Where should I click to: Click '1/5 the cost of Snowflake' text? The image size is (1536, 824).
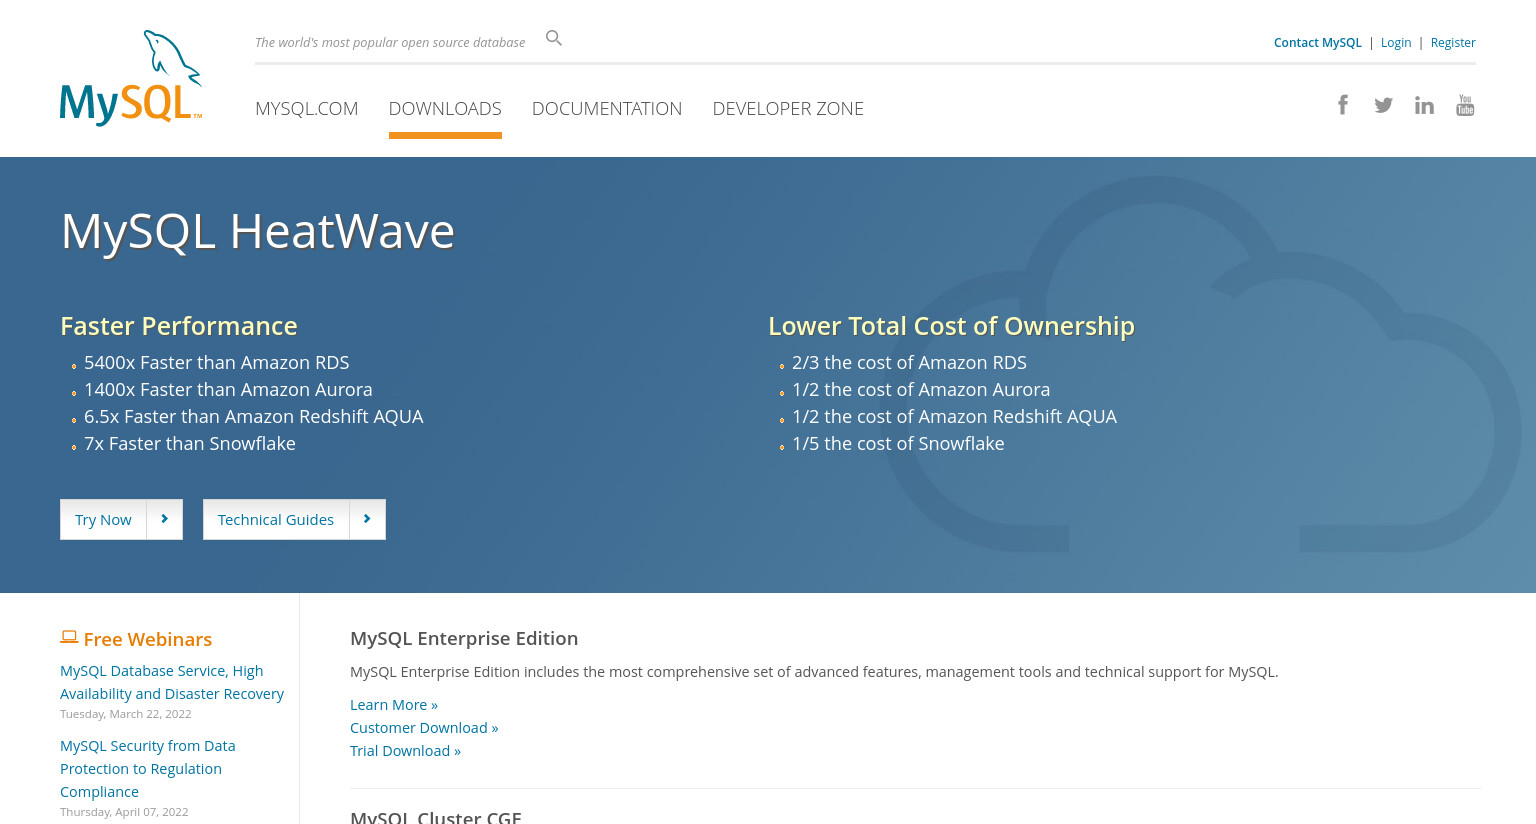pyautogui.click(x=898, y=443)
